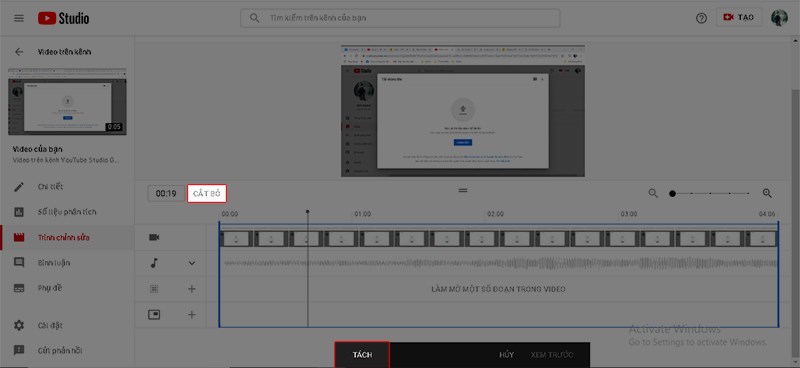The width and height of the screenshot is (800, 368).
Task: Click the pencil icon for Chi tiết
Action: click(x=19, y=187)
